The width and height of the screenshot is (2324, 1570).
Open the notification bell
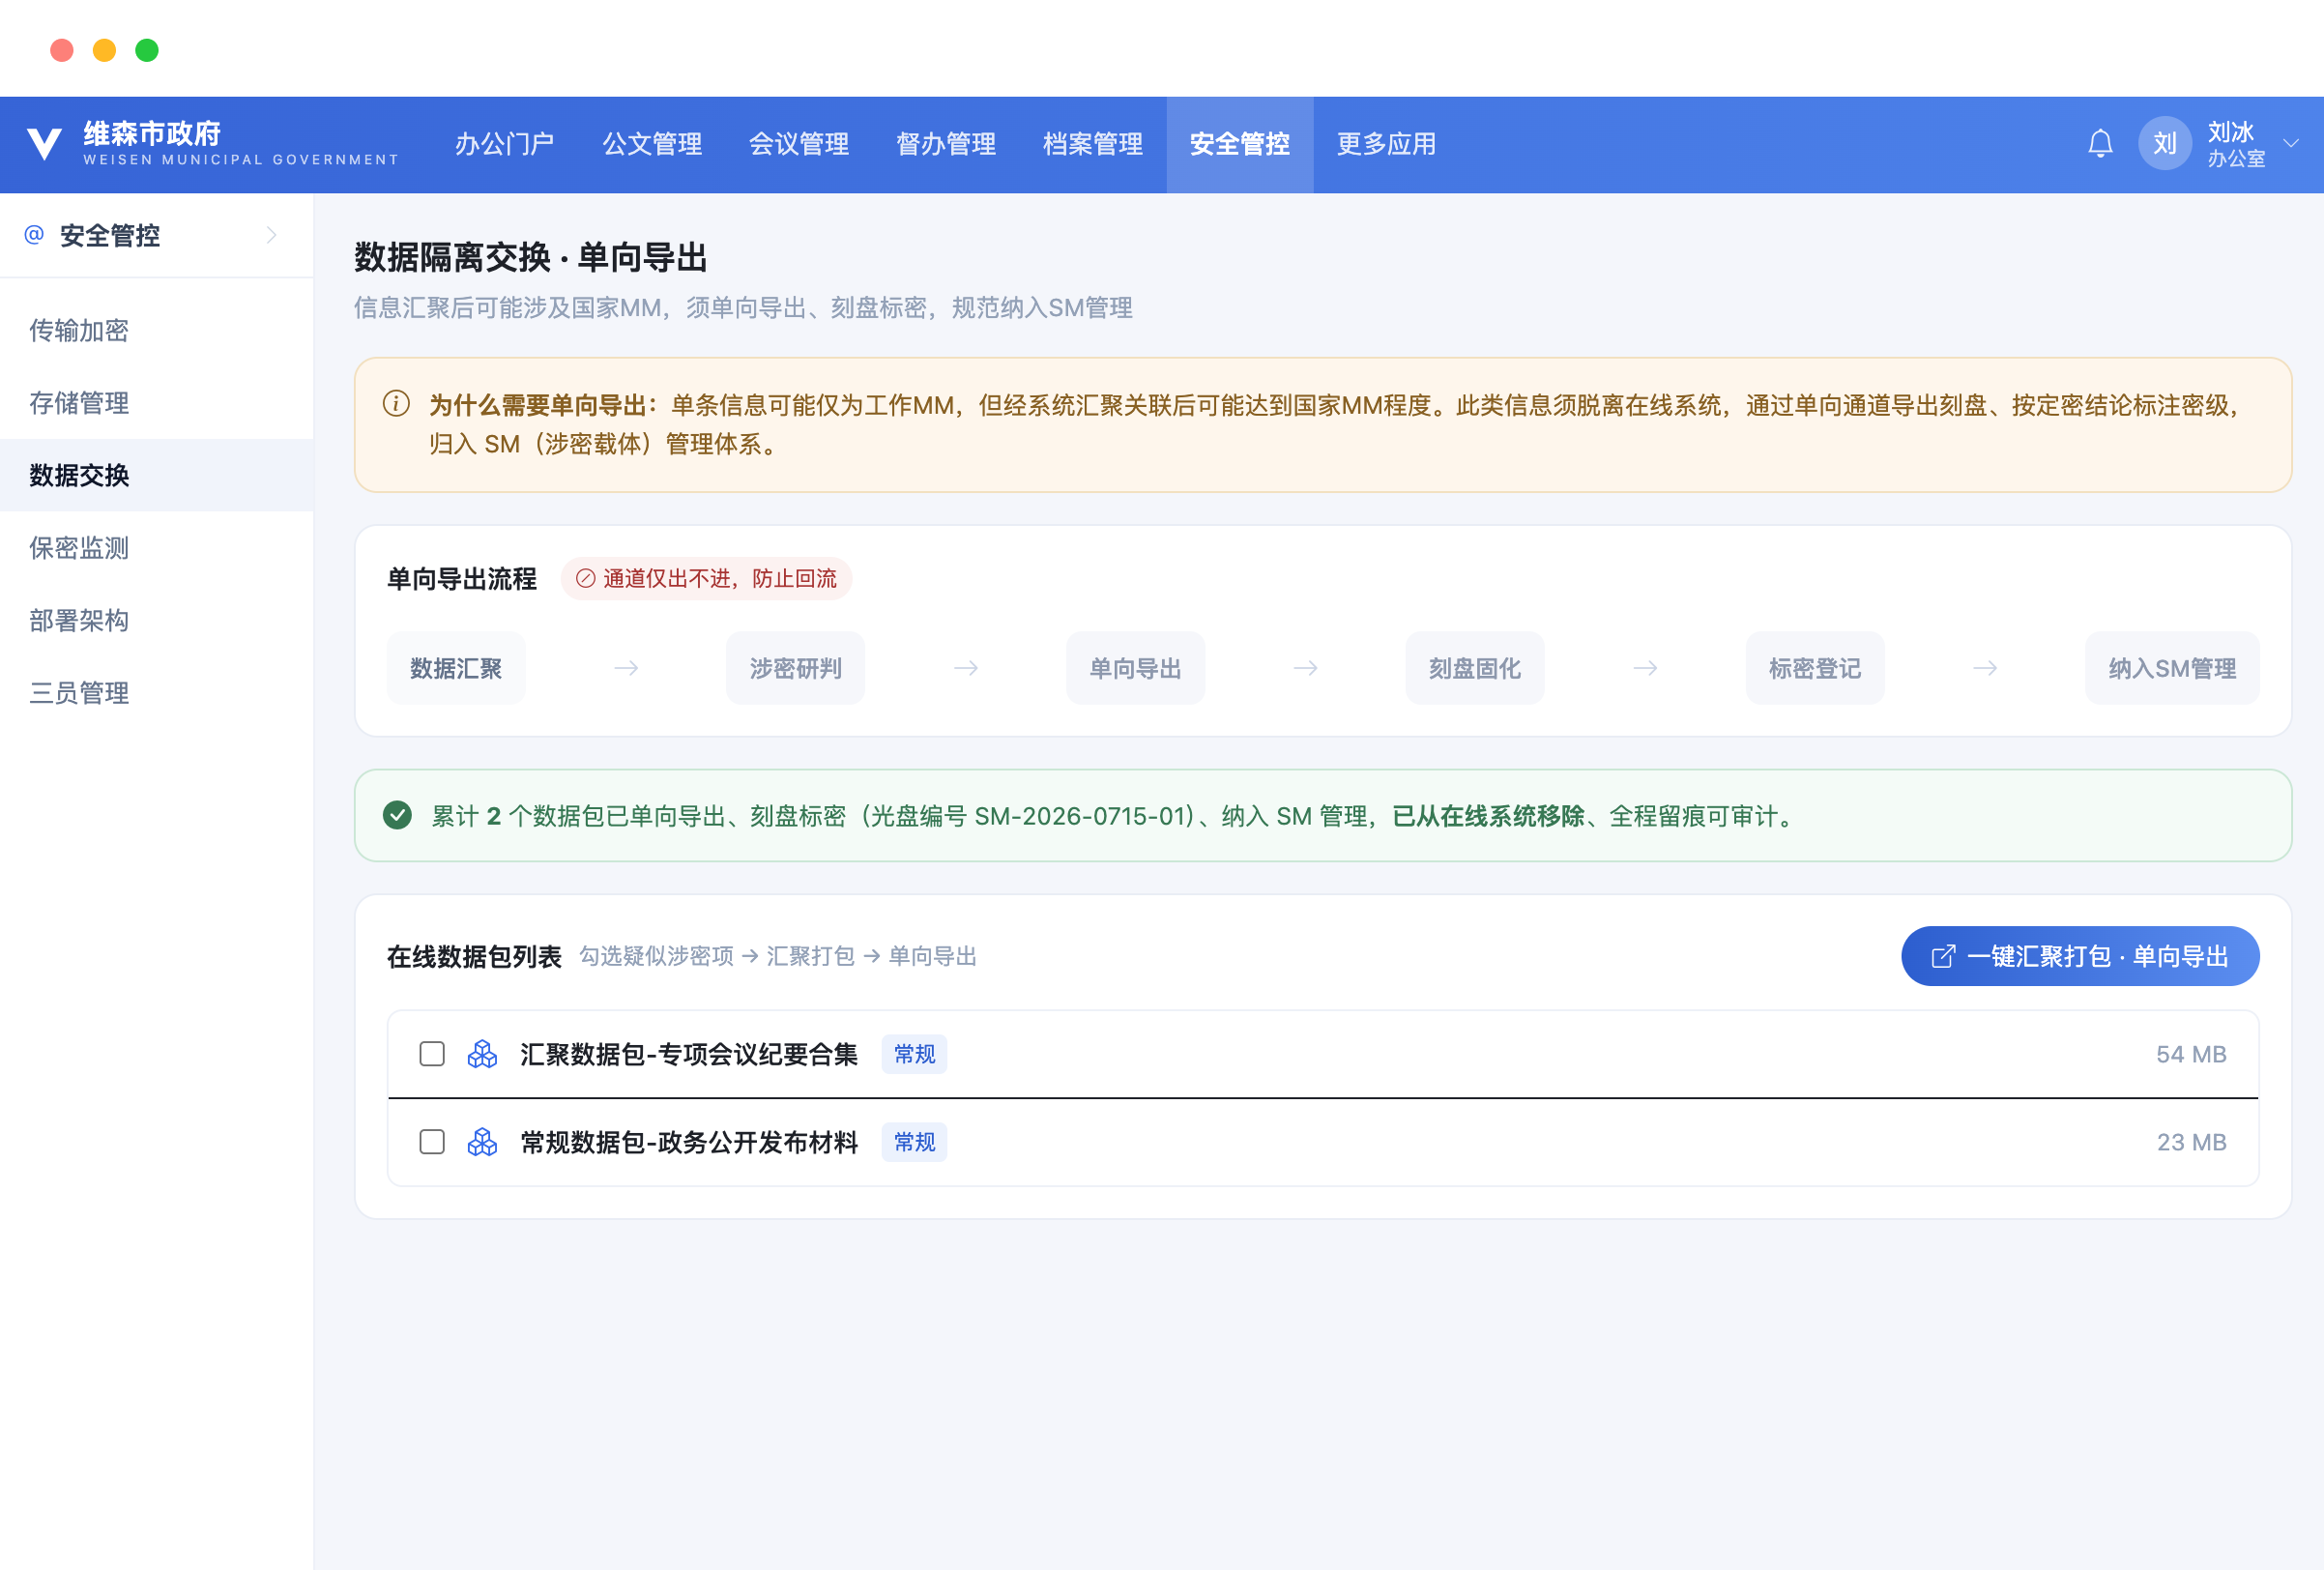point(2100,144)
